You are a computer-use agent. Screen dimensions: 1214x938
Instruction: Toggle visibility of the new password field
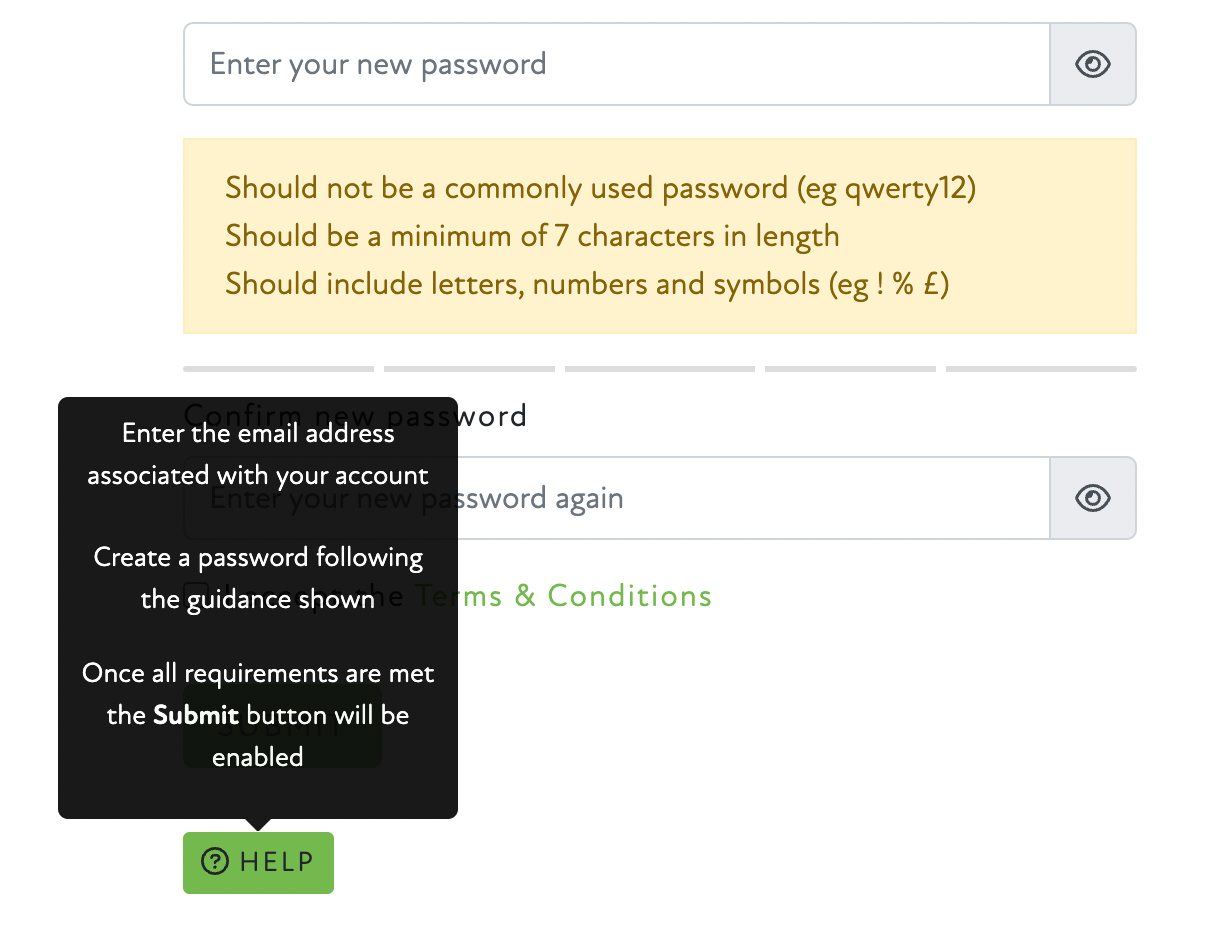(1093, 65)
